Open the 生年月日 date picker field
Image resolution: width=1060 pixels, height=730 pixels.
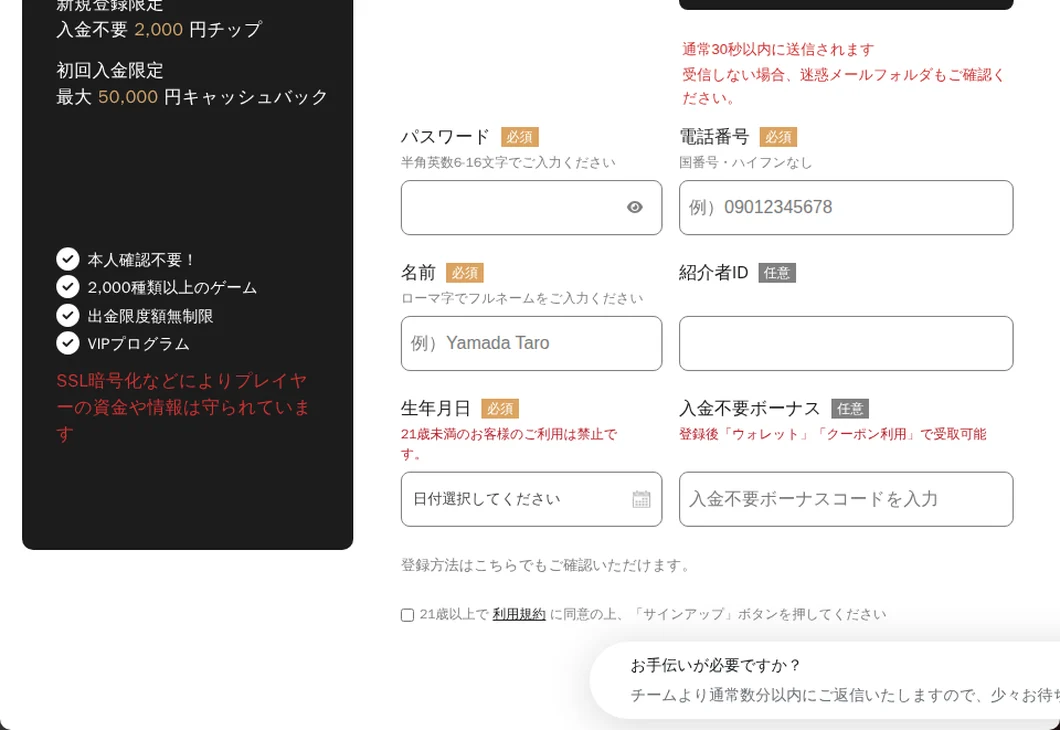click(x=531, y=500)
